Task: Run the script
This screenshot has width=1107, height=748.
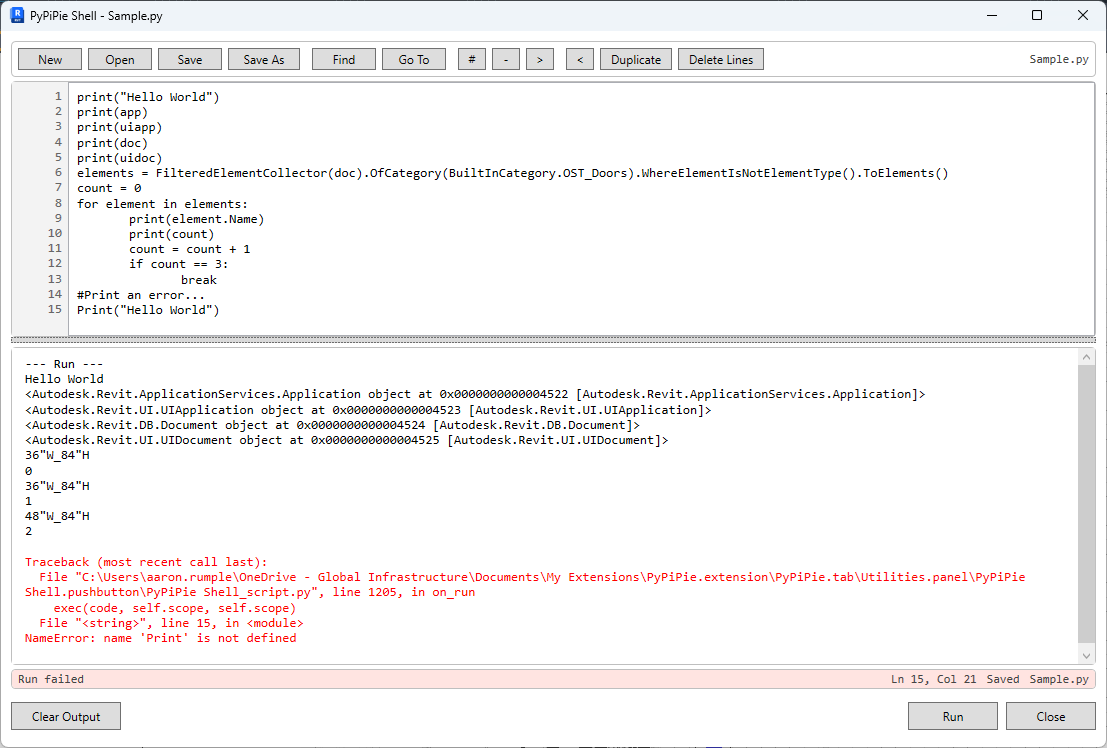Action: click(952, 716)
